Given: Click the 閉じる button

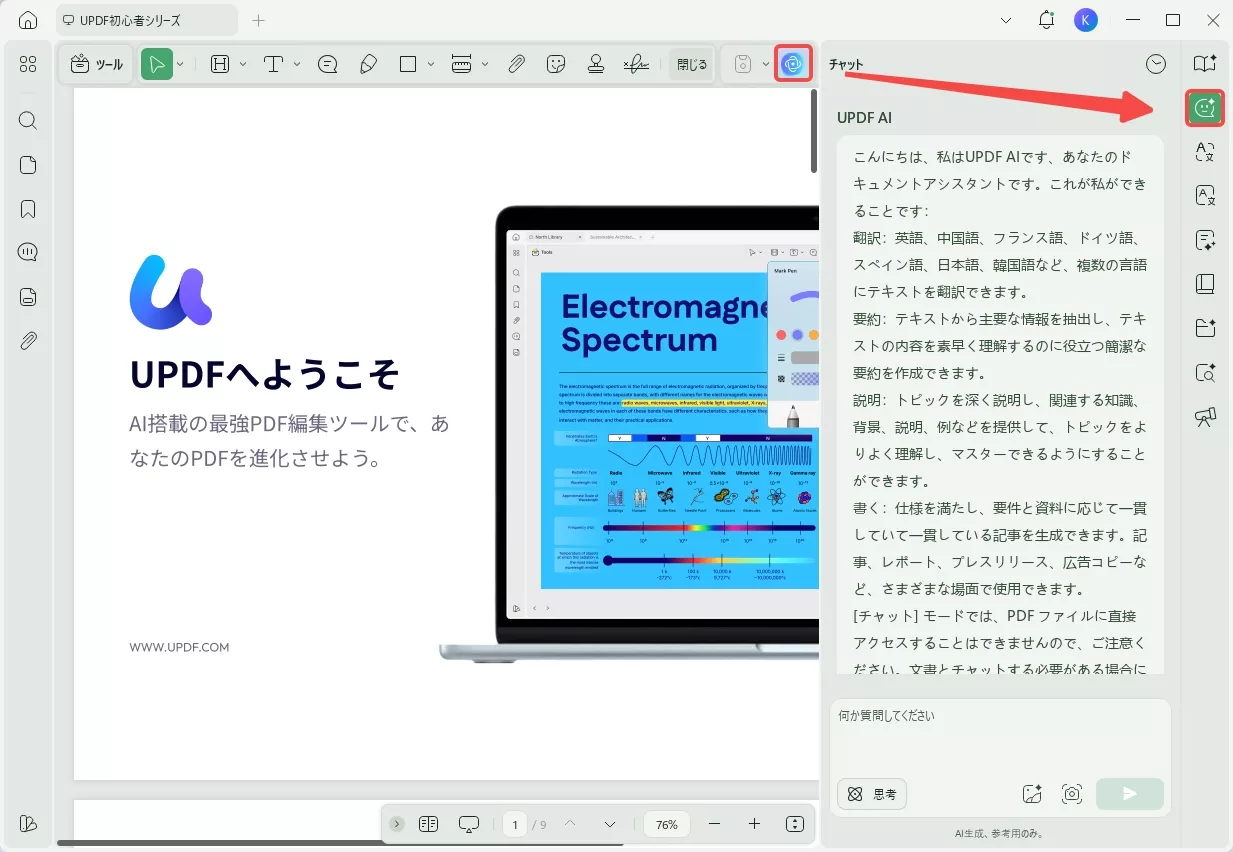Looking at the screenshot, I should pyautogui.click(x=691, y=63).
